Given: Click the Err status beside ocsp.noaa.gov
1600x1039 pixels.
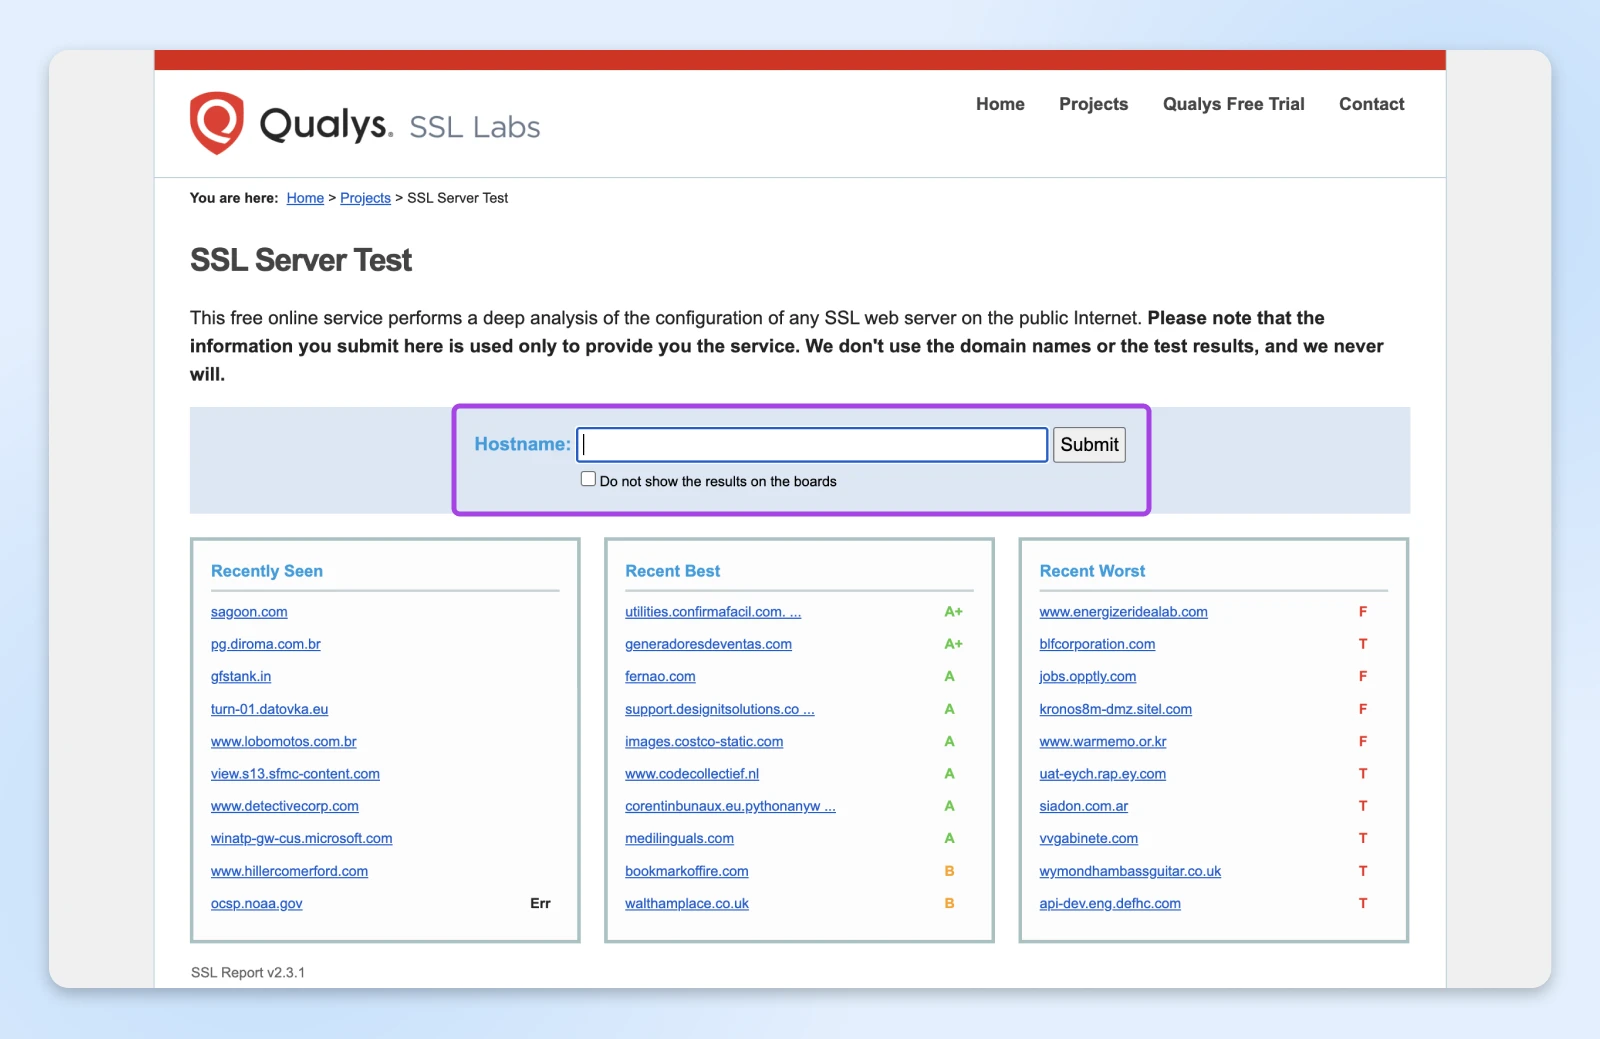Looking at the screenshot, I should click(540, 903).
